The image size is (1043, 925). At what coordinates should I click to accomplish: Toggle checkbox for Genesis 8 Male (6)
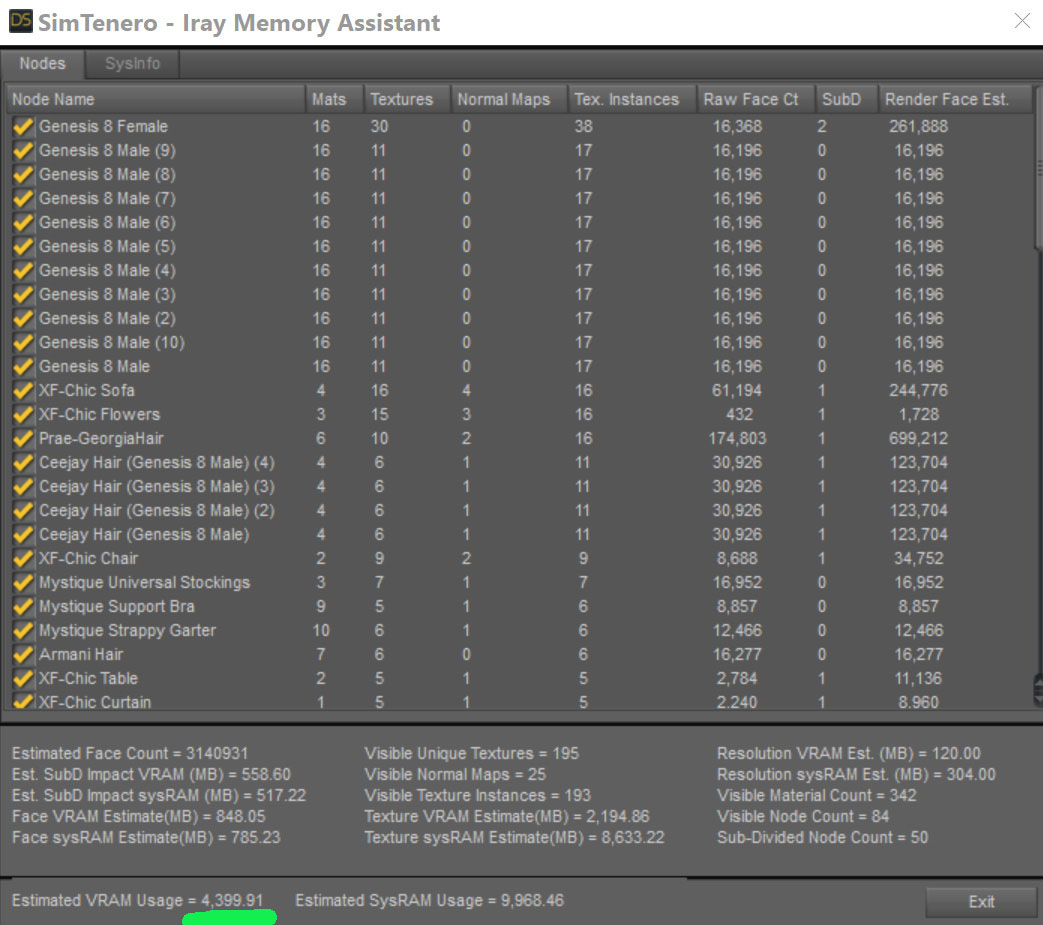pos(23,222)
